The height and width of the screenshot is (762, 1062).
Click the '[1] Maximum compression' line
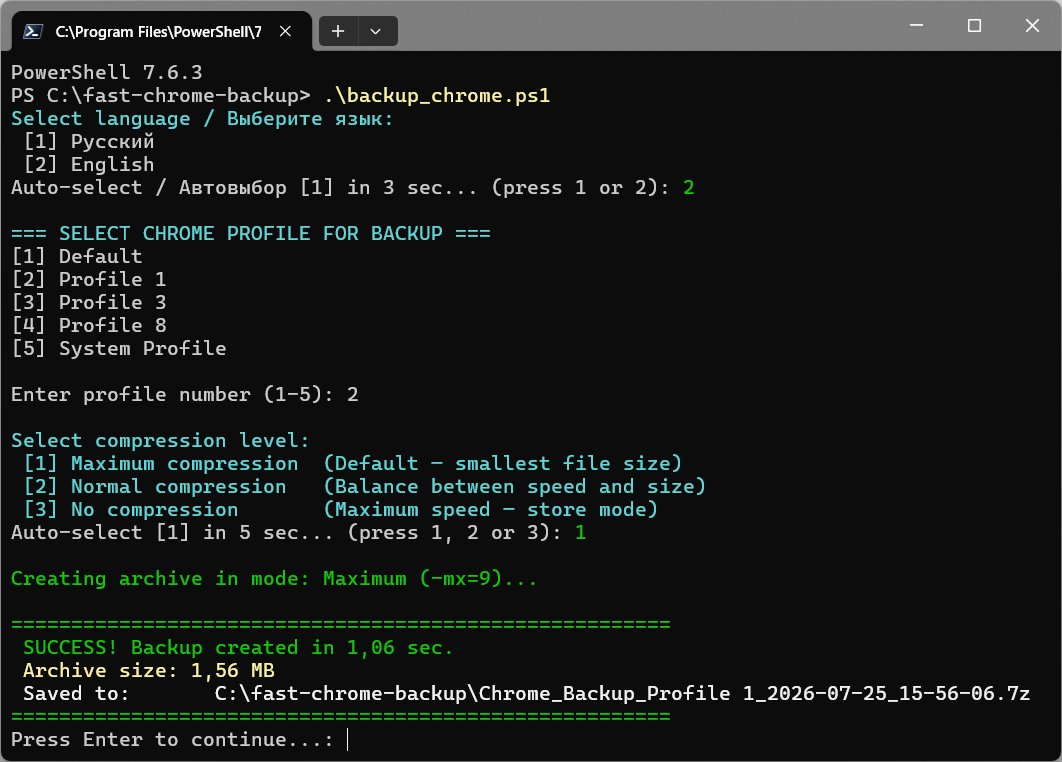click(x=352, y=464)
